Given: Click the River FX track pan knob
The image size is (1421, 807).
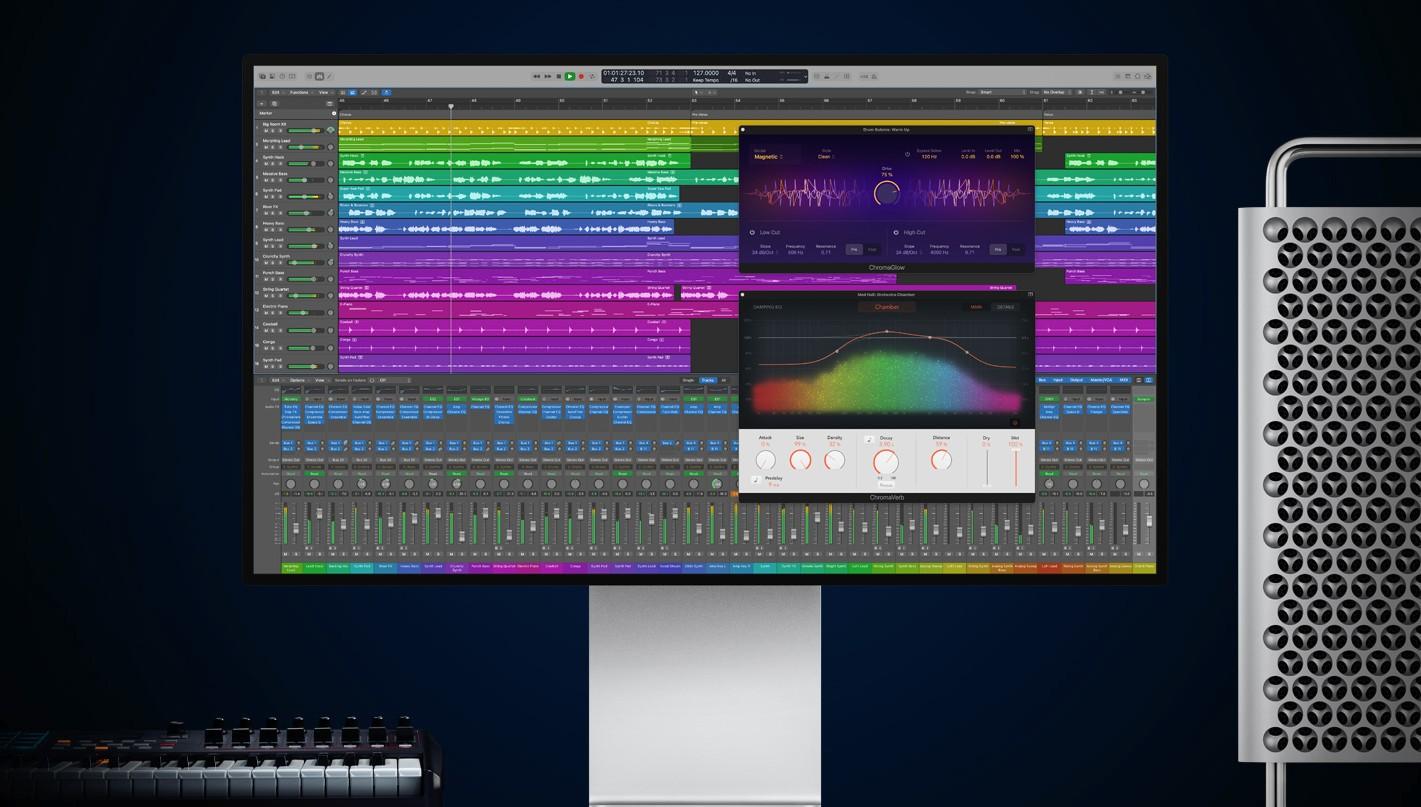Looking at the screenshot, I should pyautogui.click(x=330, y=213).
